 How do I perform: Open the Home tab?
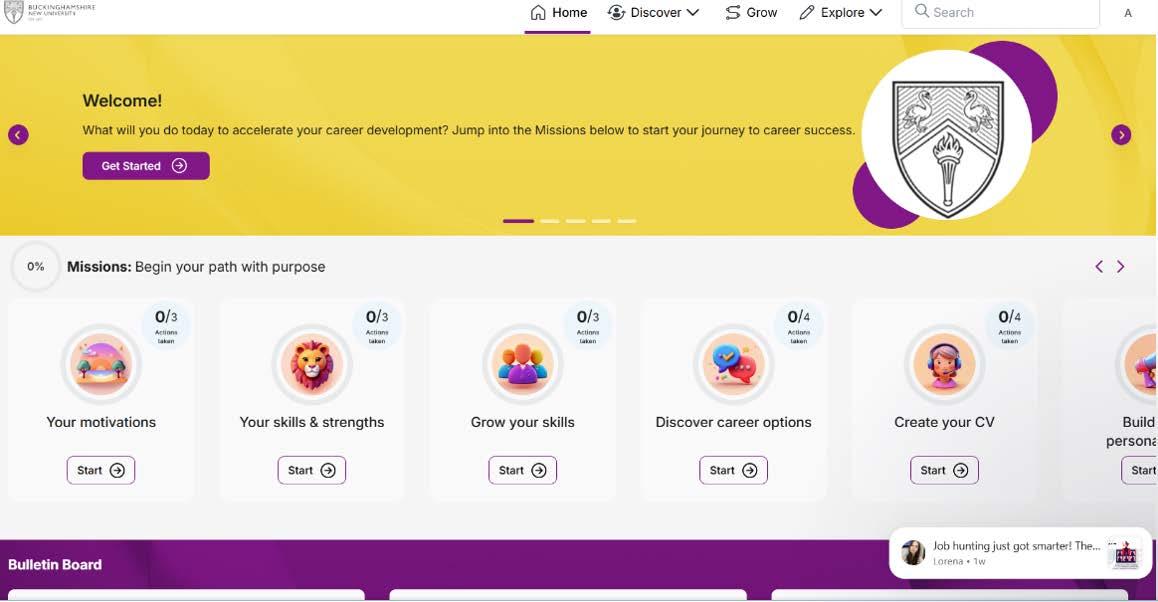[x=558, y=13]
